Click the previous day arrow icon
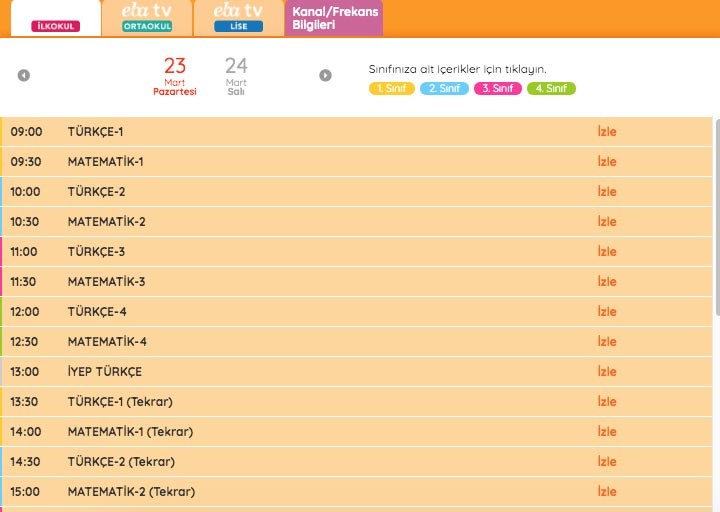Screen dimensions: 720x512 (24, 75)
